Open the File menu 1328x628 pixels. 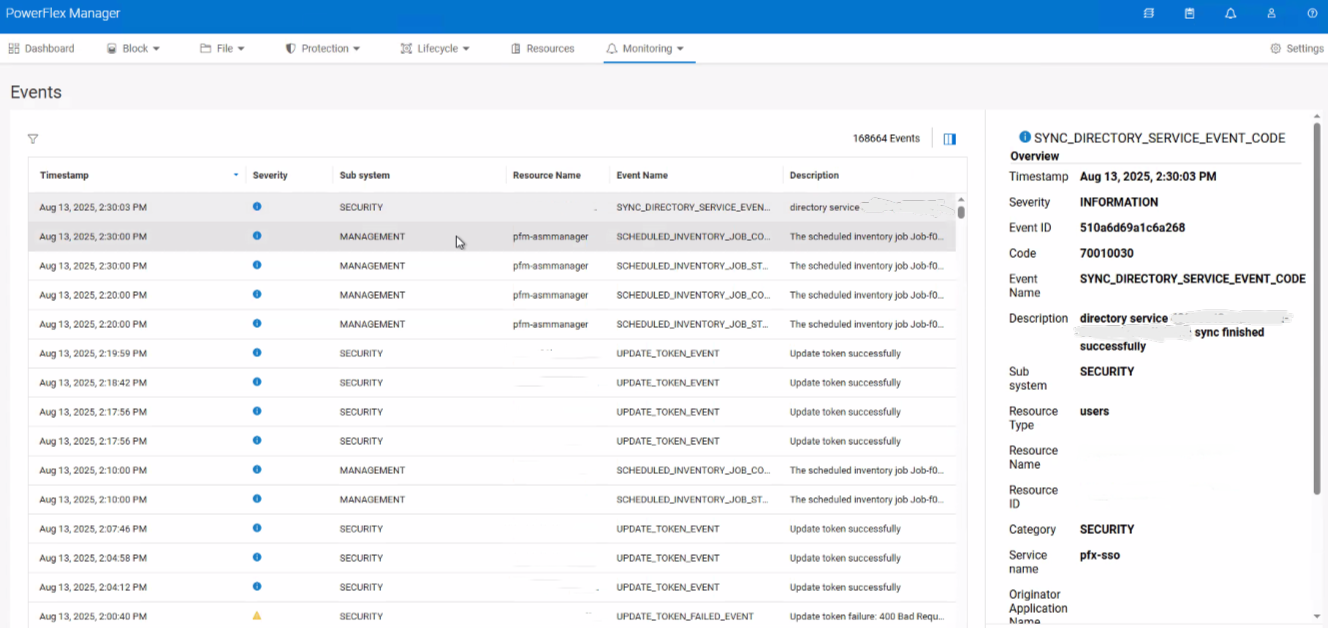coord(222,47)
